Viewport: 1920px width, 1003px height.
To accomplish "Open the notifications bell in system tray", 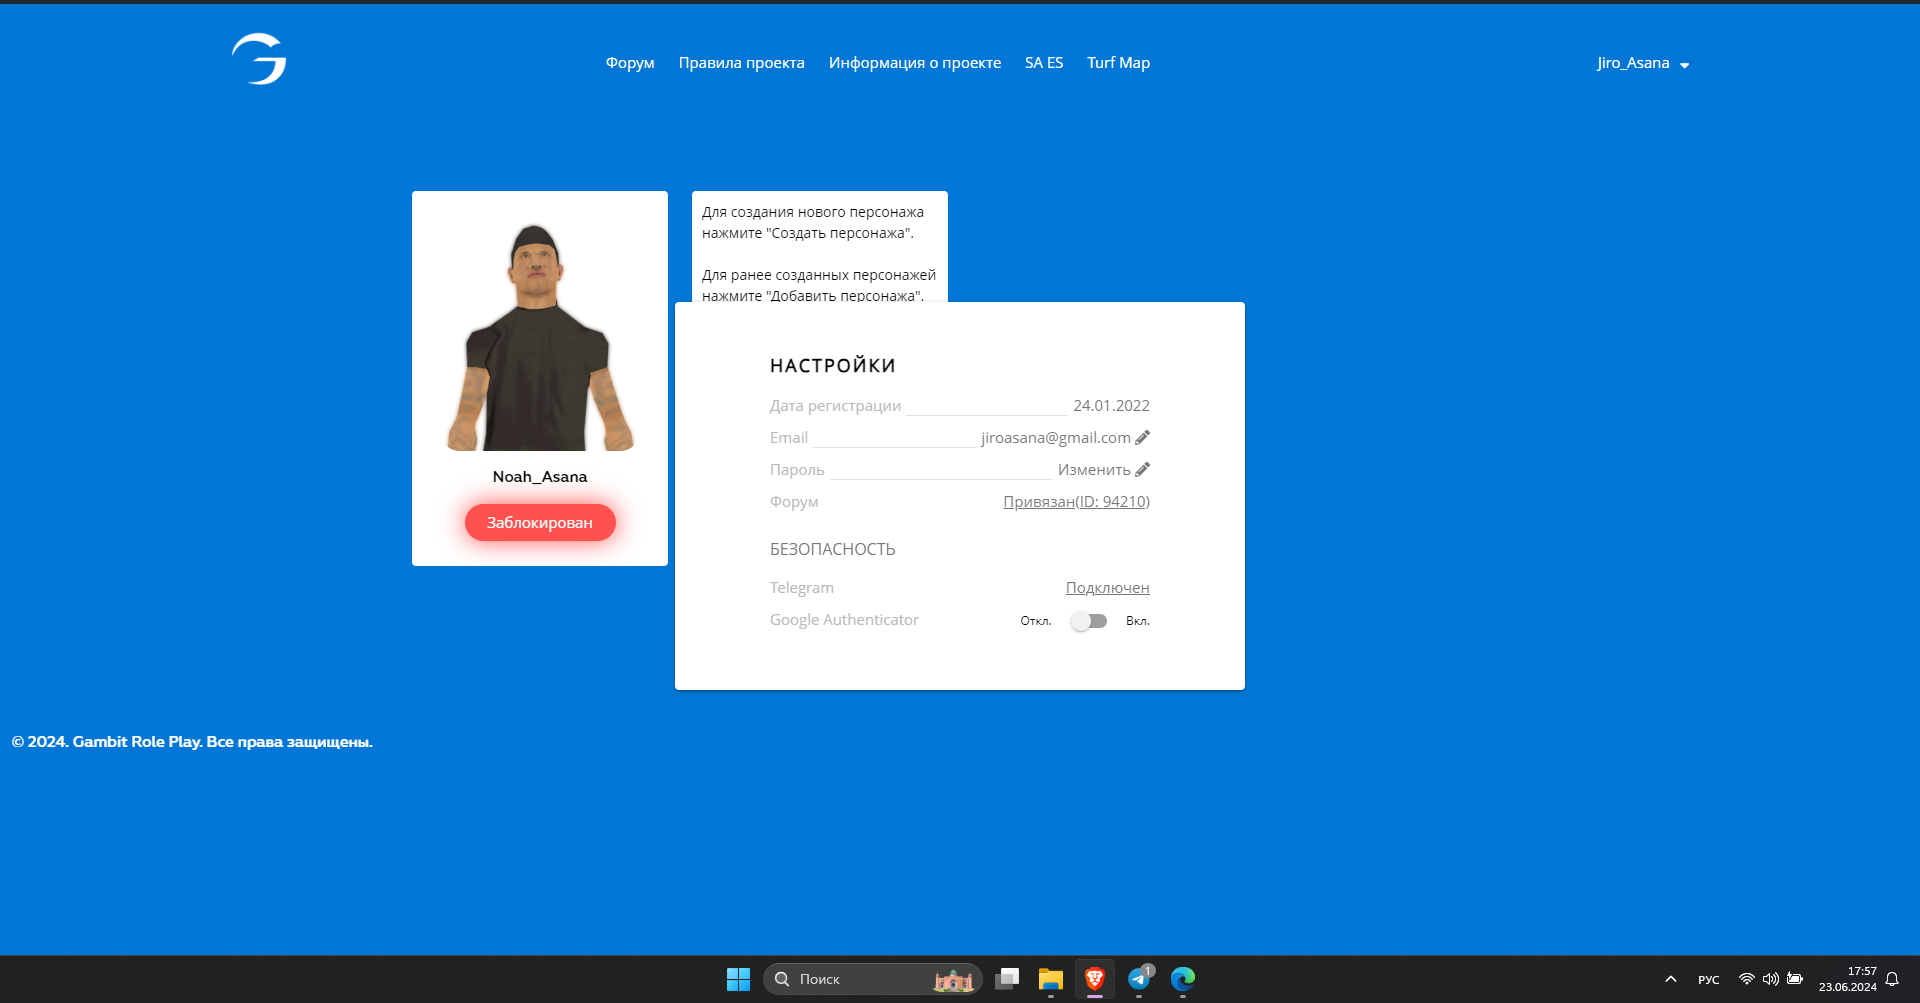I will pyautogui.click(x=1892, y=979).
